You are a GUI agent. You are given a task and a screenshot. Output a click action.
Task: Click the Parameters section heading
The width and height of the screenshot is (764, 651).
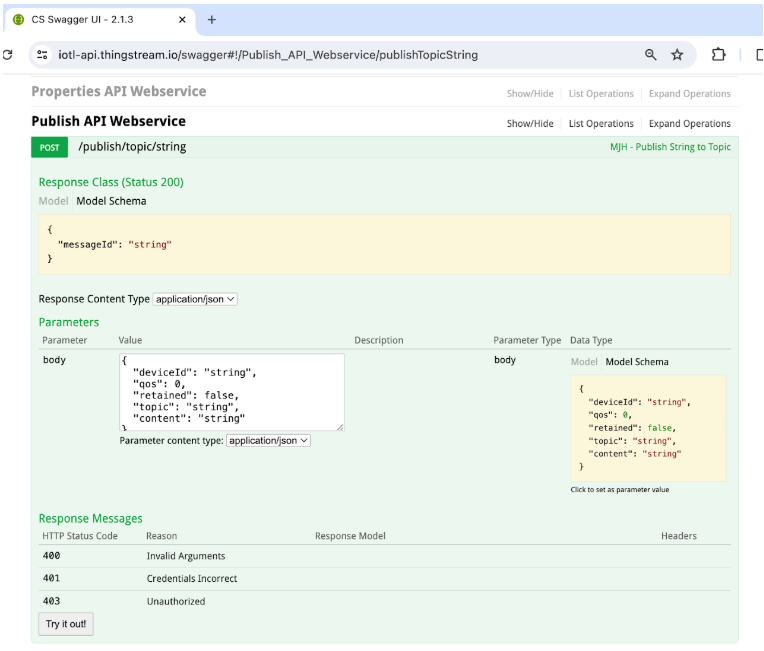point(69,322)
